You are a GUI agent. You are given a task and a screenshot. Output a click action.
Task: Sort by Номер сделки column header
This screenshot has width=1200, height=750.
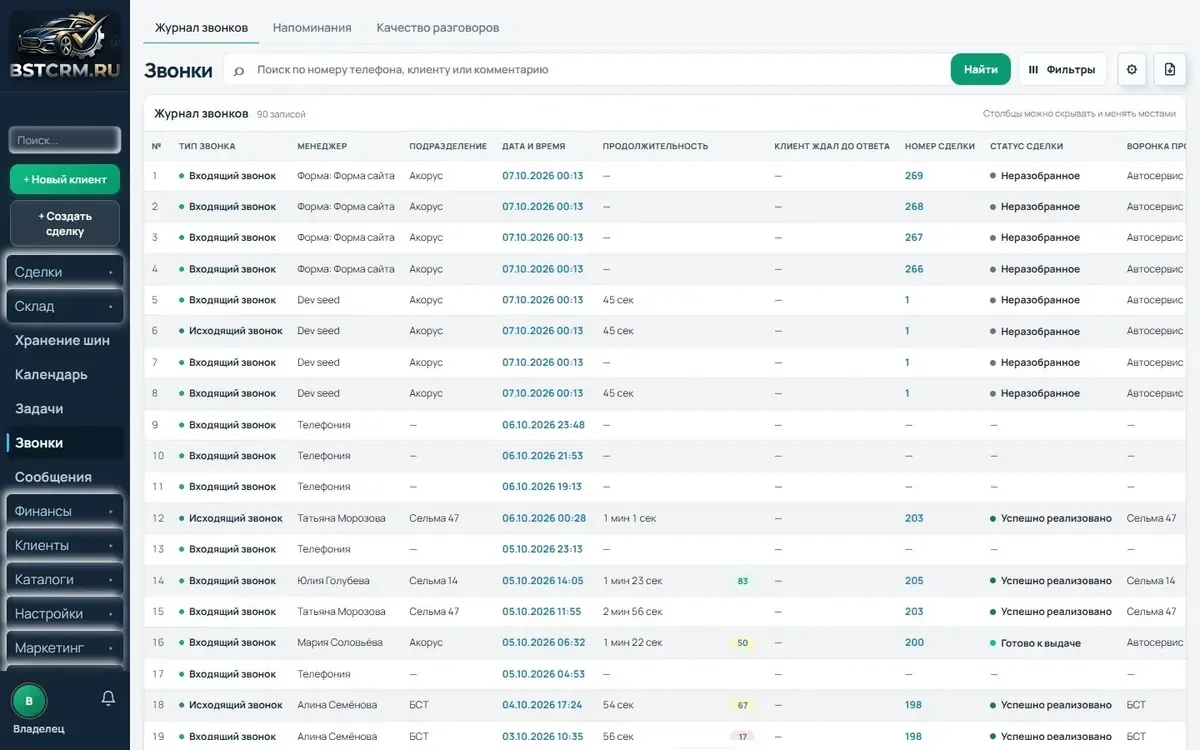(x=939, y=146)
